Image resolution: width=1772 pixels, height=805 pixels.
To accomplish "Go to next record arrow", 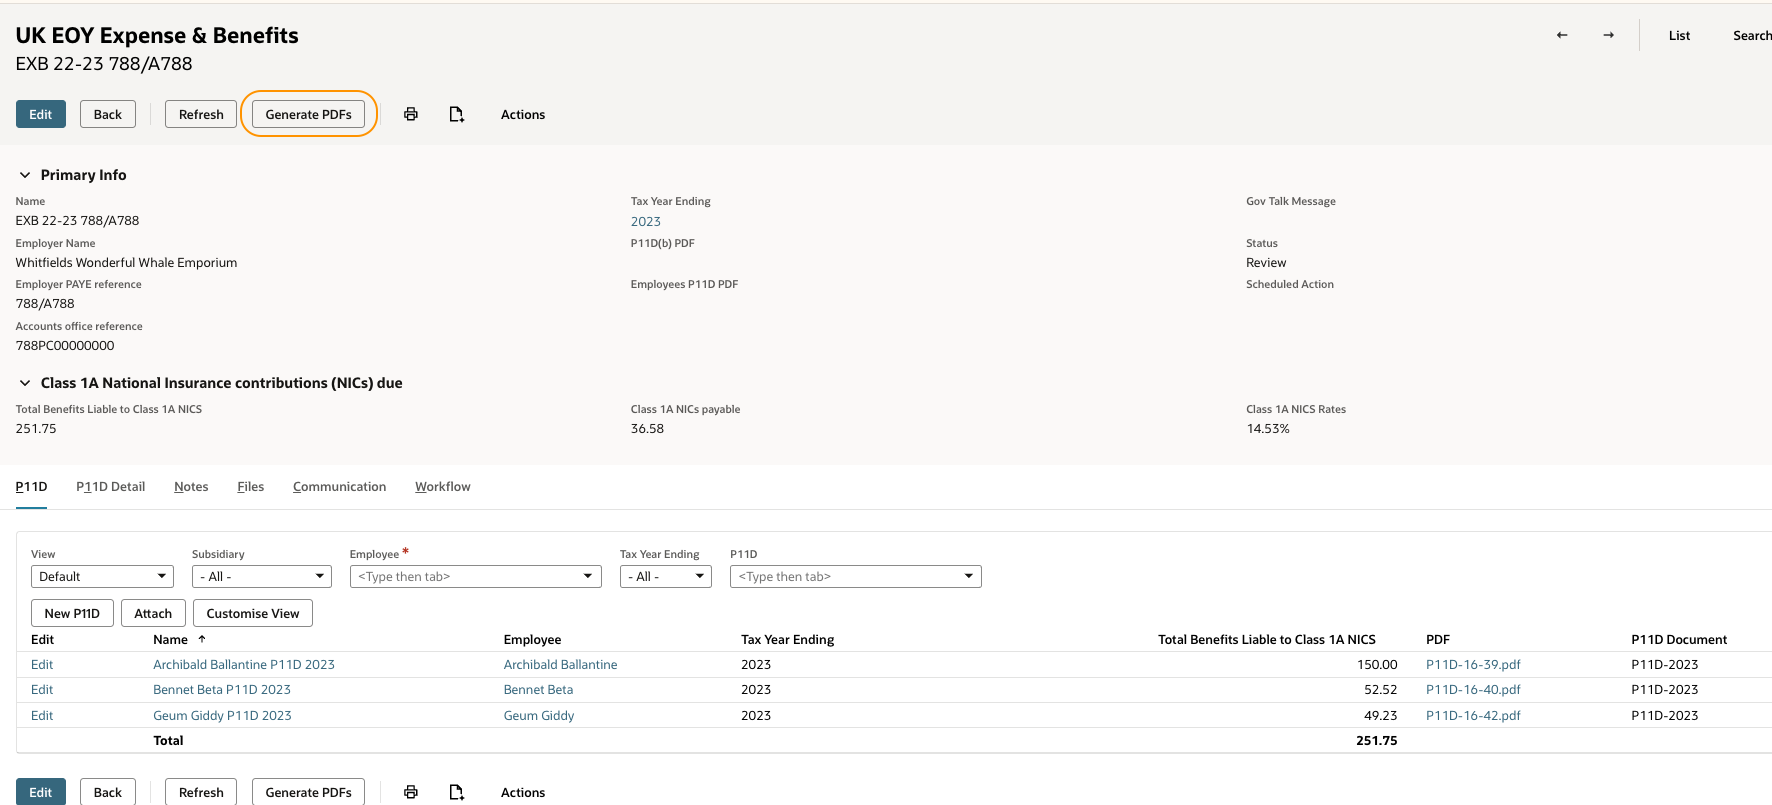I will (1608, 35).
